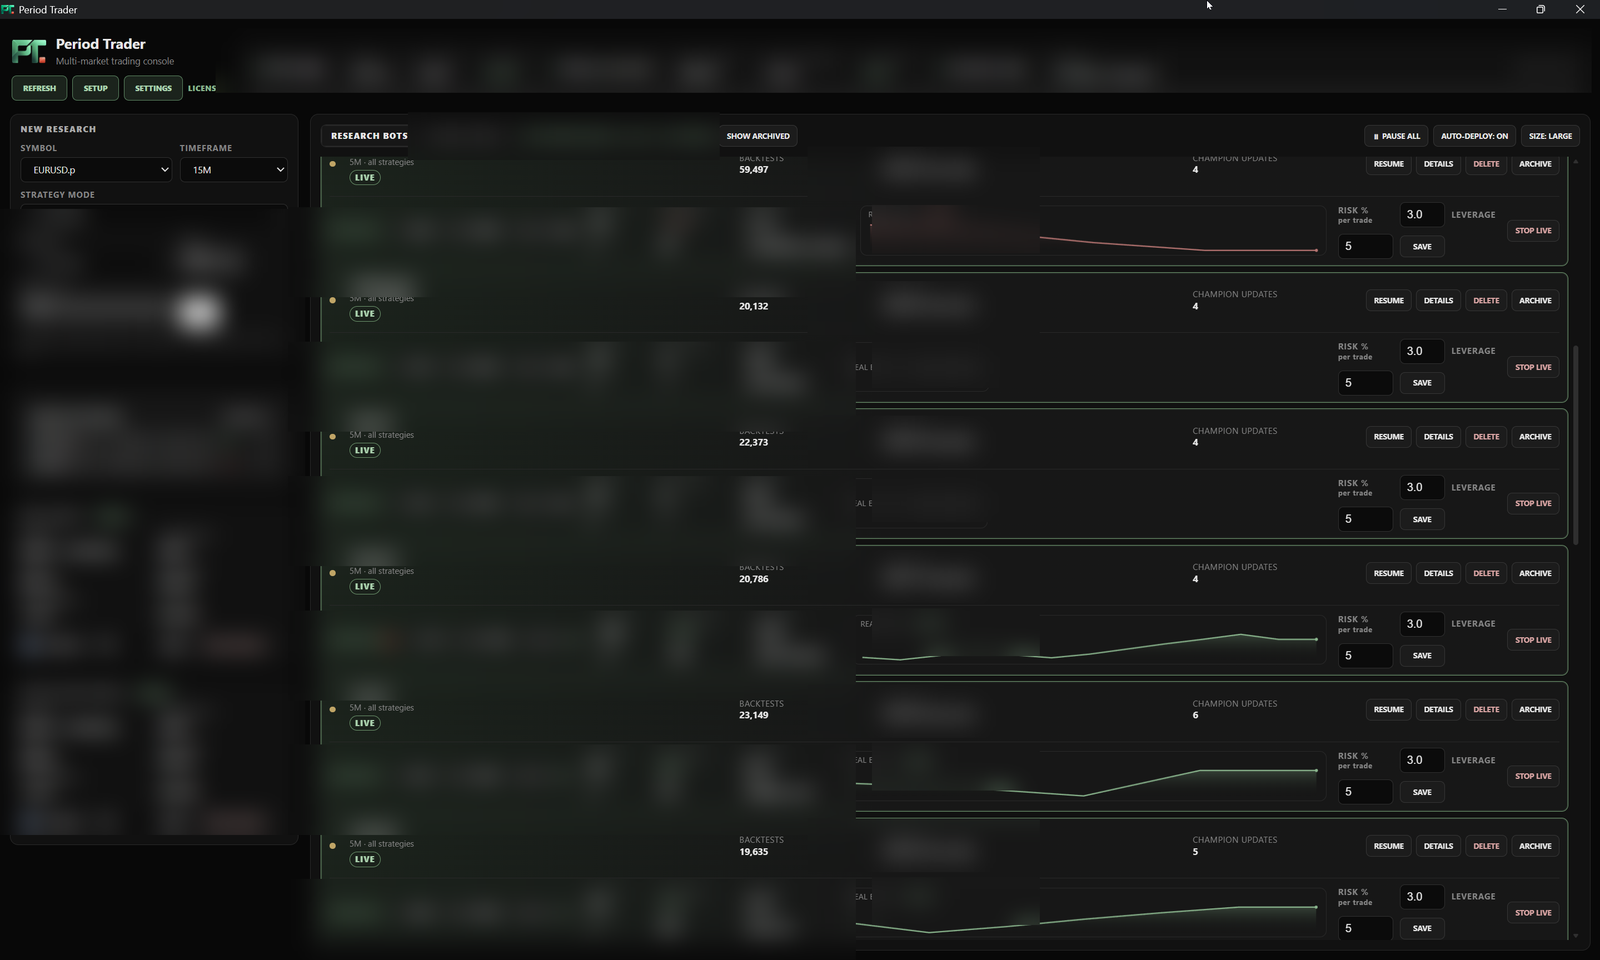Image resolution: width=1600 pixels, height=960 pixels.
Task: Open the TIMEFRAME dropdown showing 15M
Action: pos(234,170)
